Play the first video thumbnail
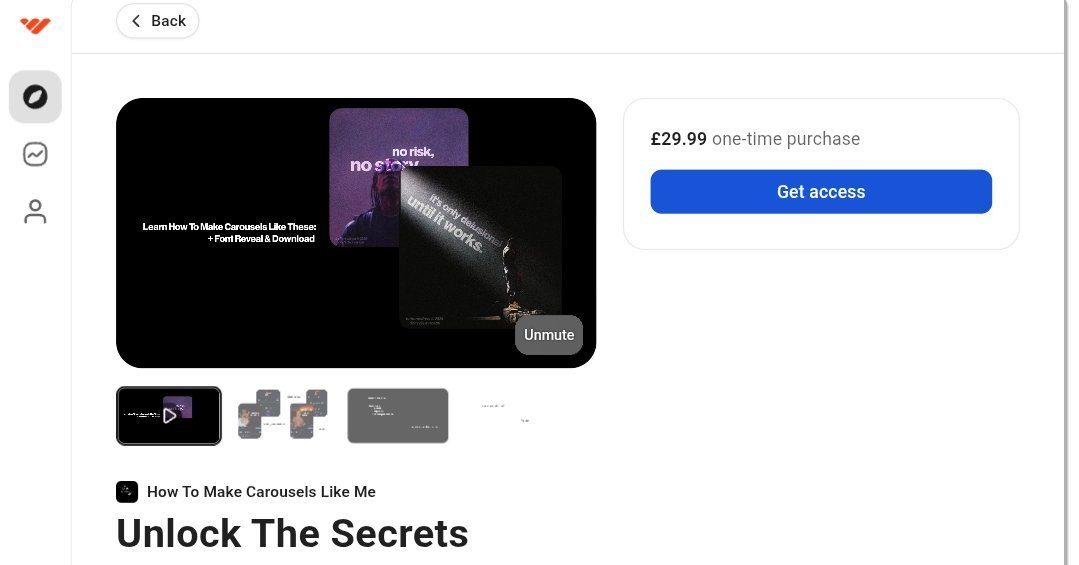 (x=169, y=416)
